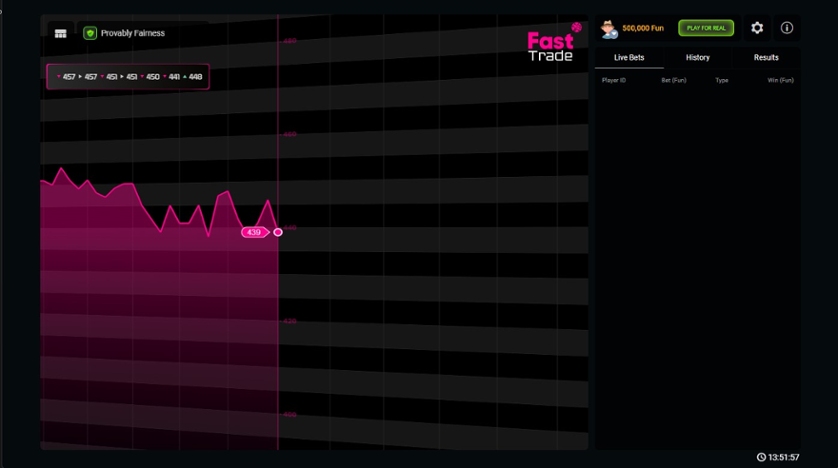Screen dimensions: 838x468
Task: Click the Win (Fun) column header
Action: point(779,80)
